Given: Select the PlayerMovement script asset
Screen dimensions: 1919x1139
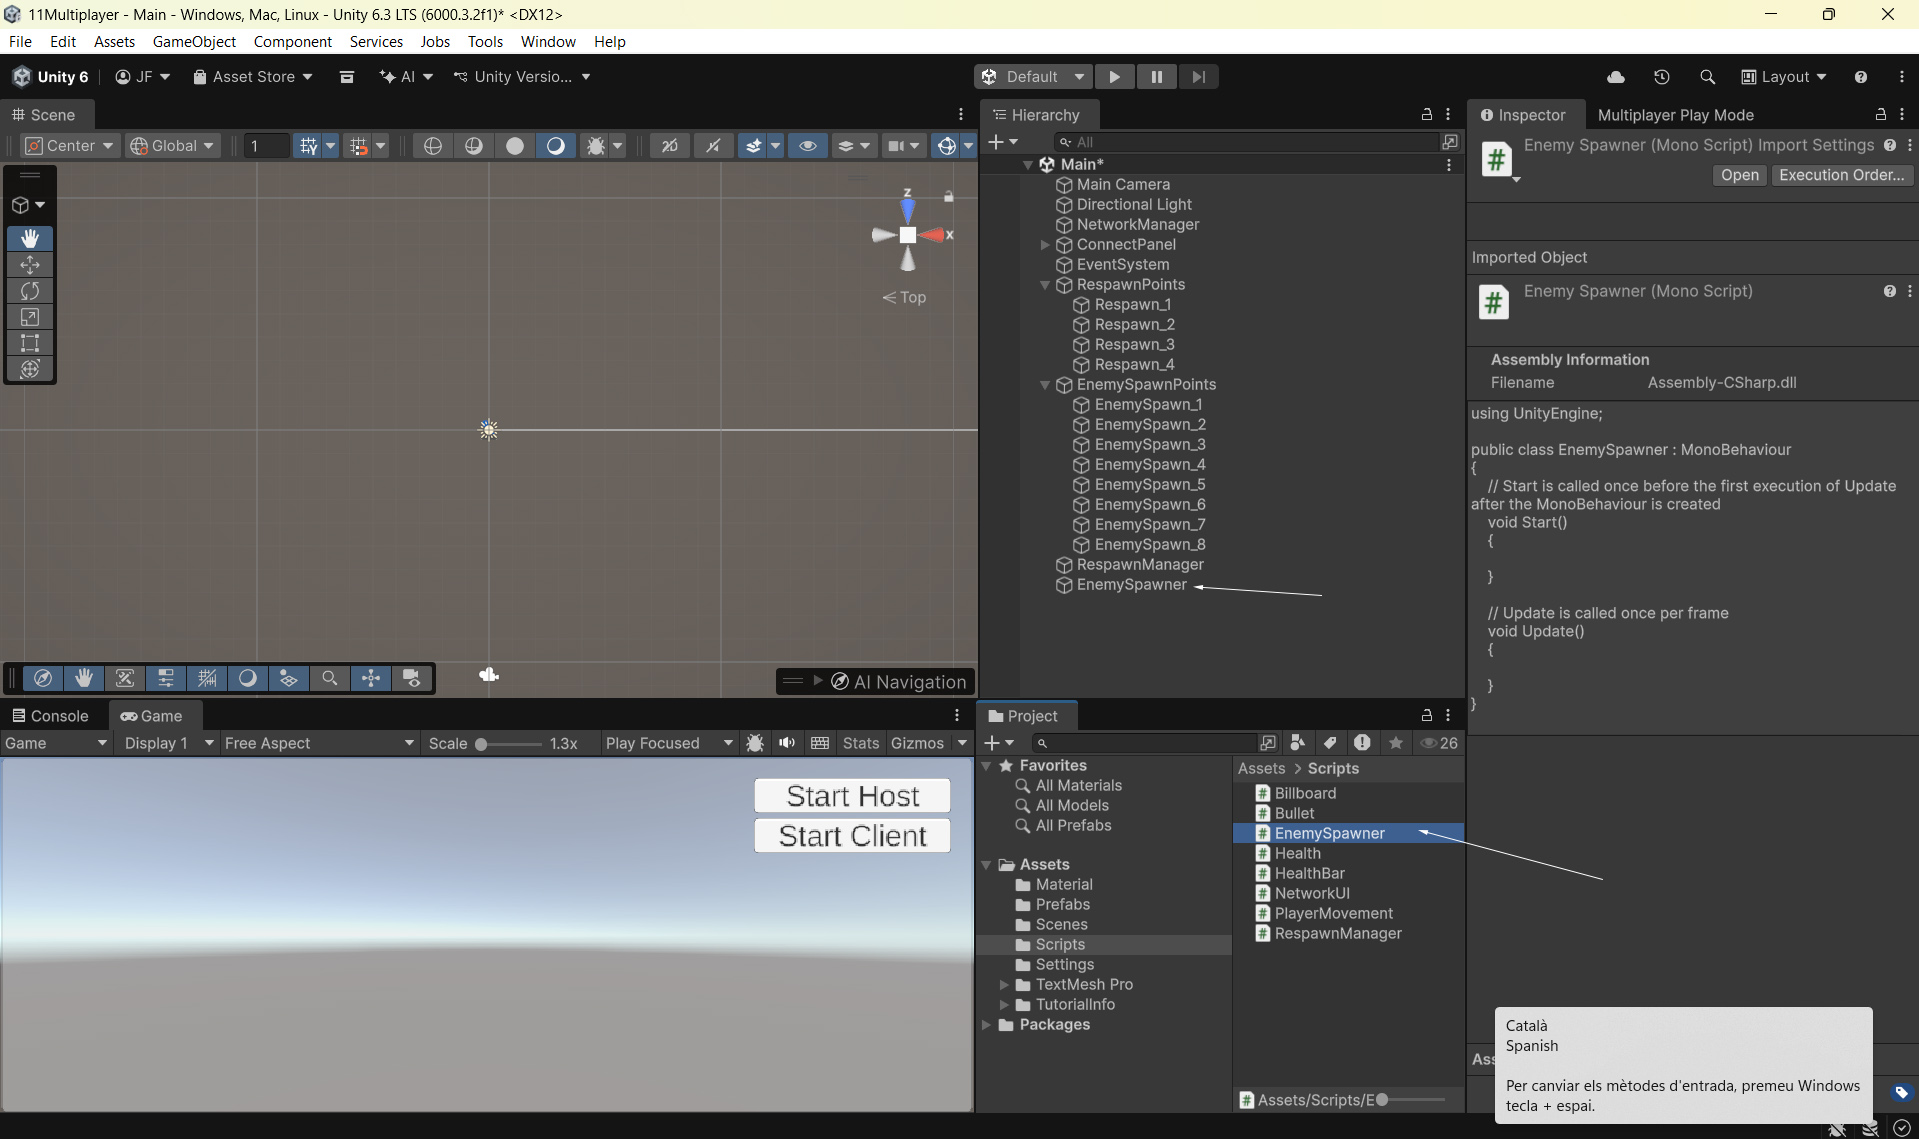Looking at the screenshot, I should pos(1333,913).
